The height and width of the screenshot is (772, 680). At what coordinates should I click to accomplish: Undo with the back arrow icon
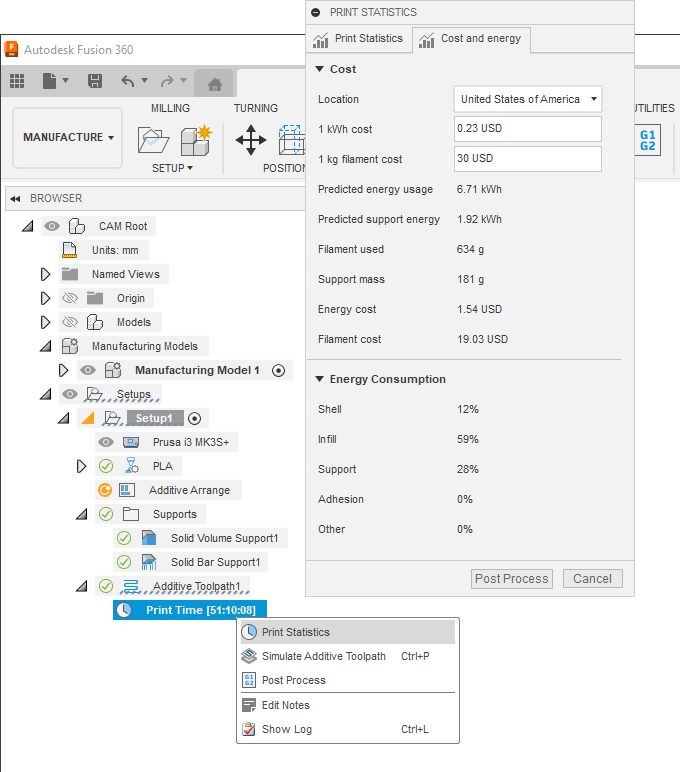click(128, 80)
